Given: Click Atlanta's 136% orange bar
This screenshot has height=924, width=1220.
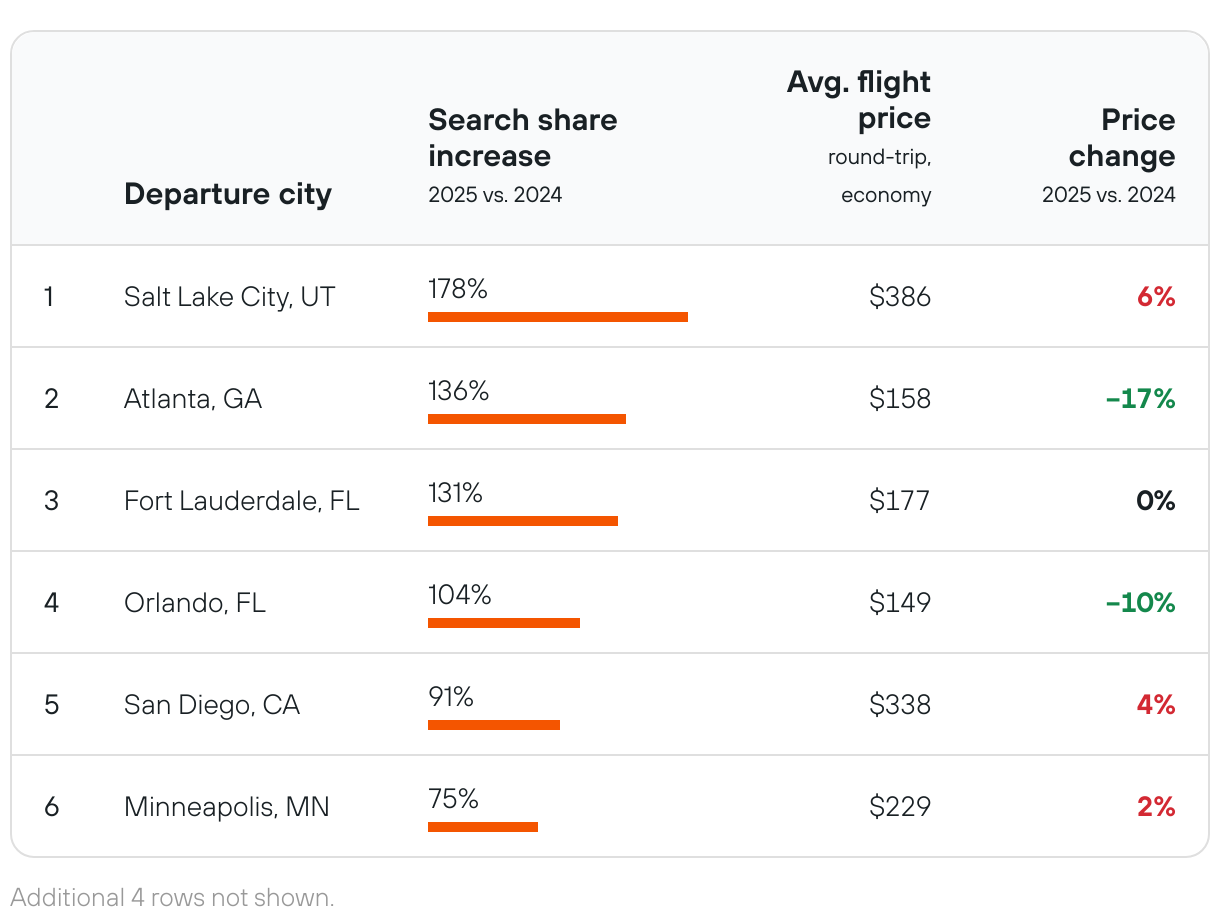Looking at the screenshot, I should (x=526, y=419).
